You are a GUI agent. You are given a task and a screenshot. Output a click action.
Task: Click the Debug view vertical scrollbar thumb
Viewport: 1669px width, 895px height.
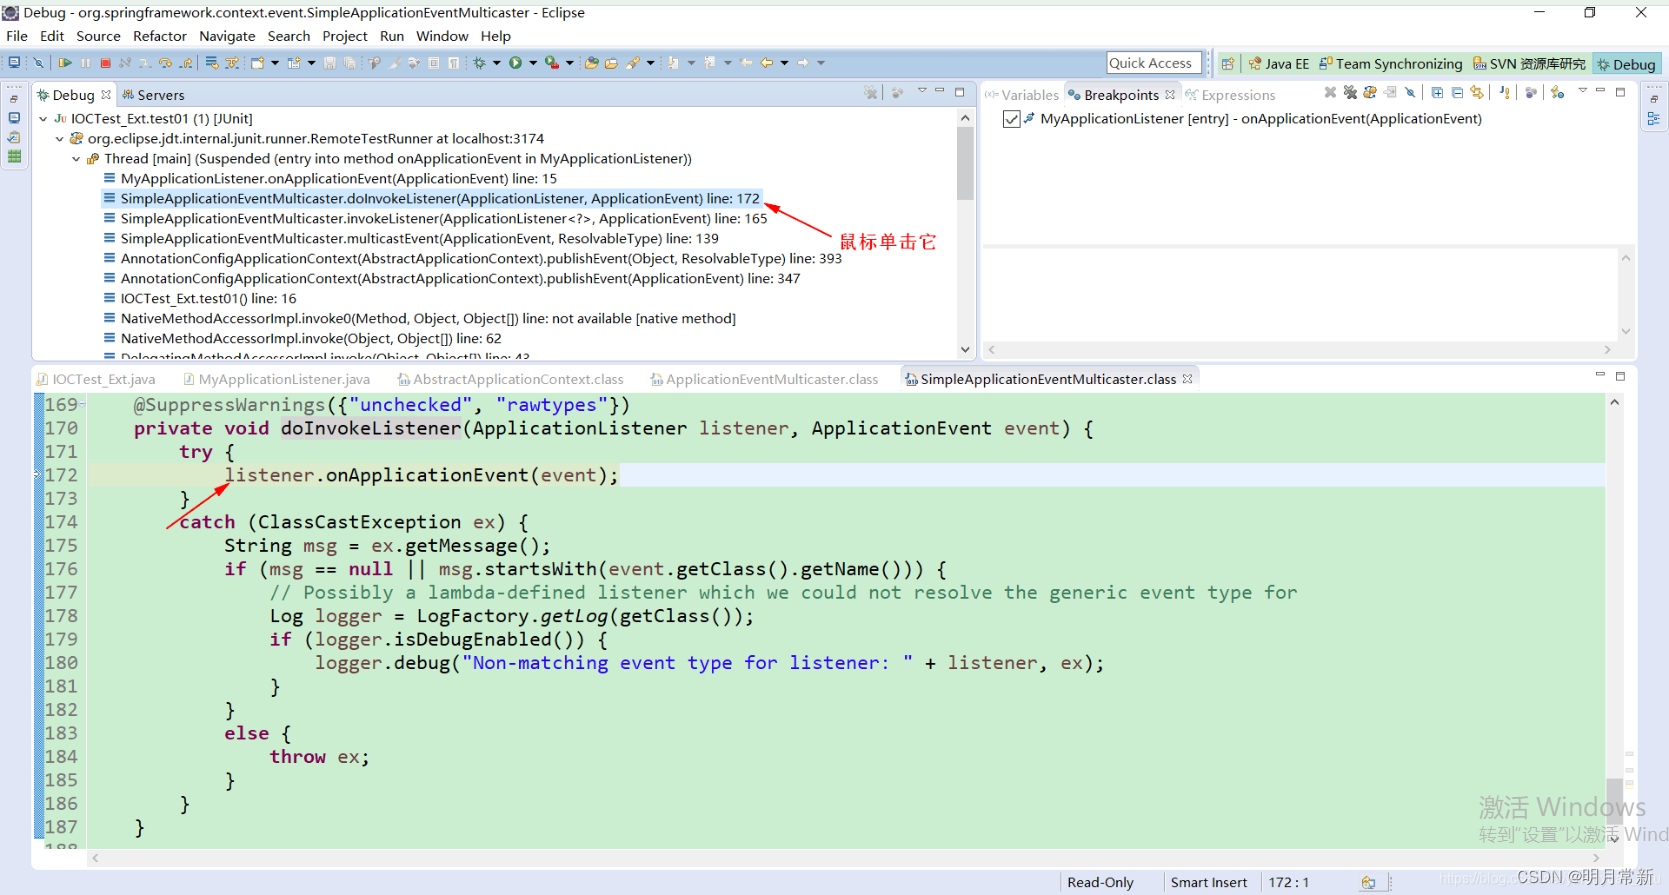pyautogui.click(x=965, y=163)
